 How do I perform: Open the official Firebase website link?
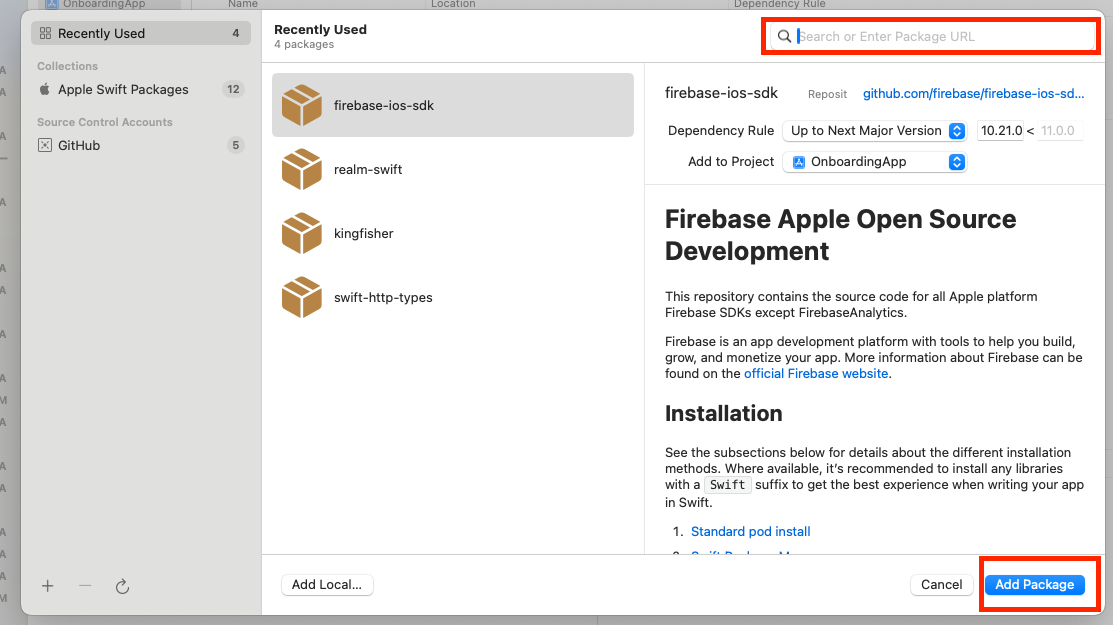(x=816, y=373)
